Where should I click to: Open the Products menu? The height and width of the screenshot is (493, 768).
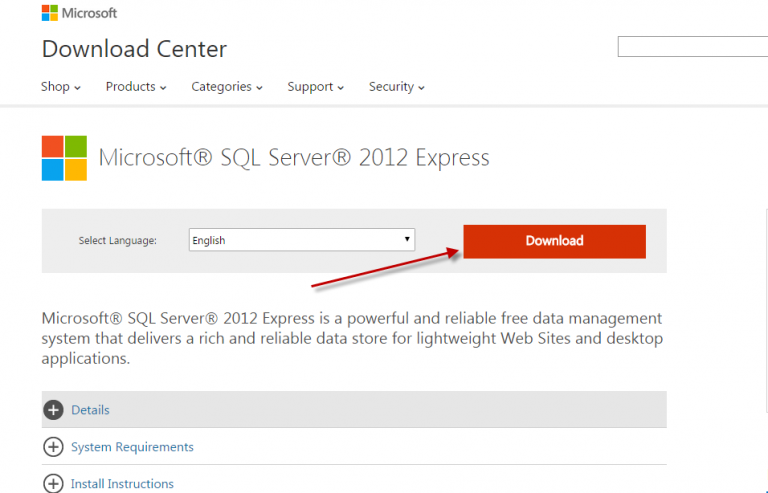point(136,87)
